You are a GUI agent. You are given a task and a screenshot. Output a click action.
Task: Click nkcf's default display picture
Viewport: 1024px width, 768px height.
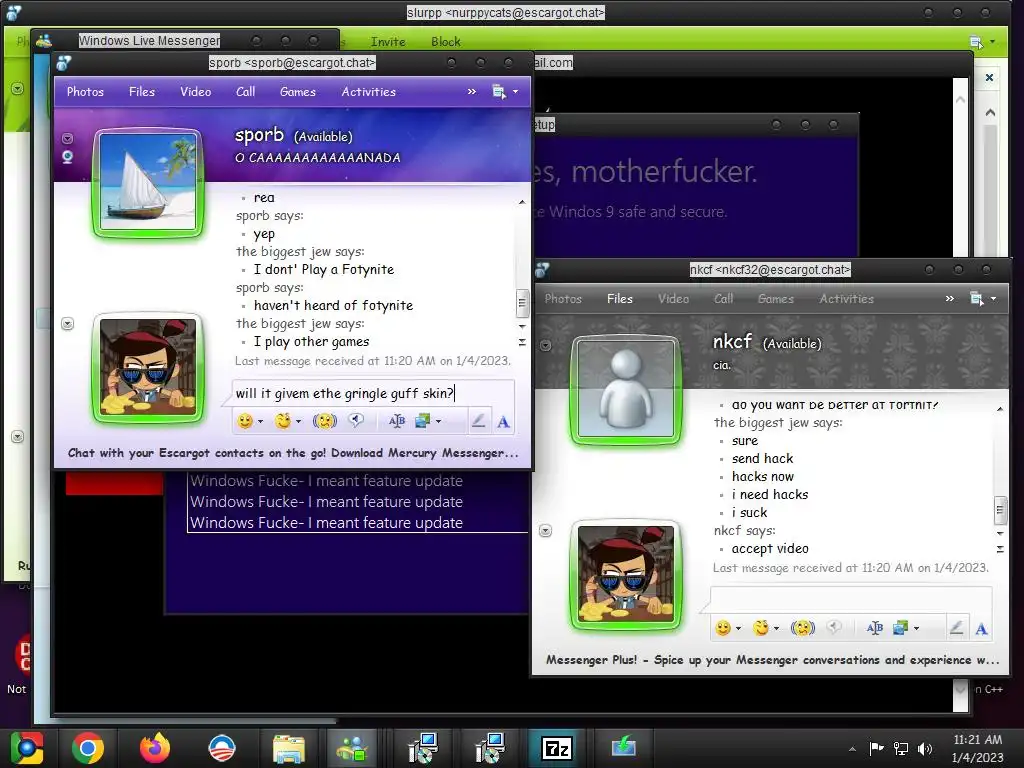[626, 389]
